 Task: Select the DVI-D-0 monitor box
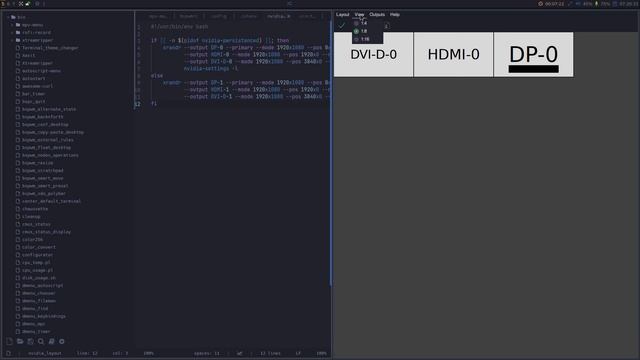pyautogui.click(x=373, y=54)
